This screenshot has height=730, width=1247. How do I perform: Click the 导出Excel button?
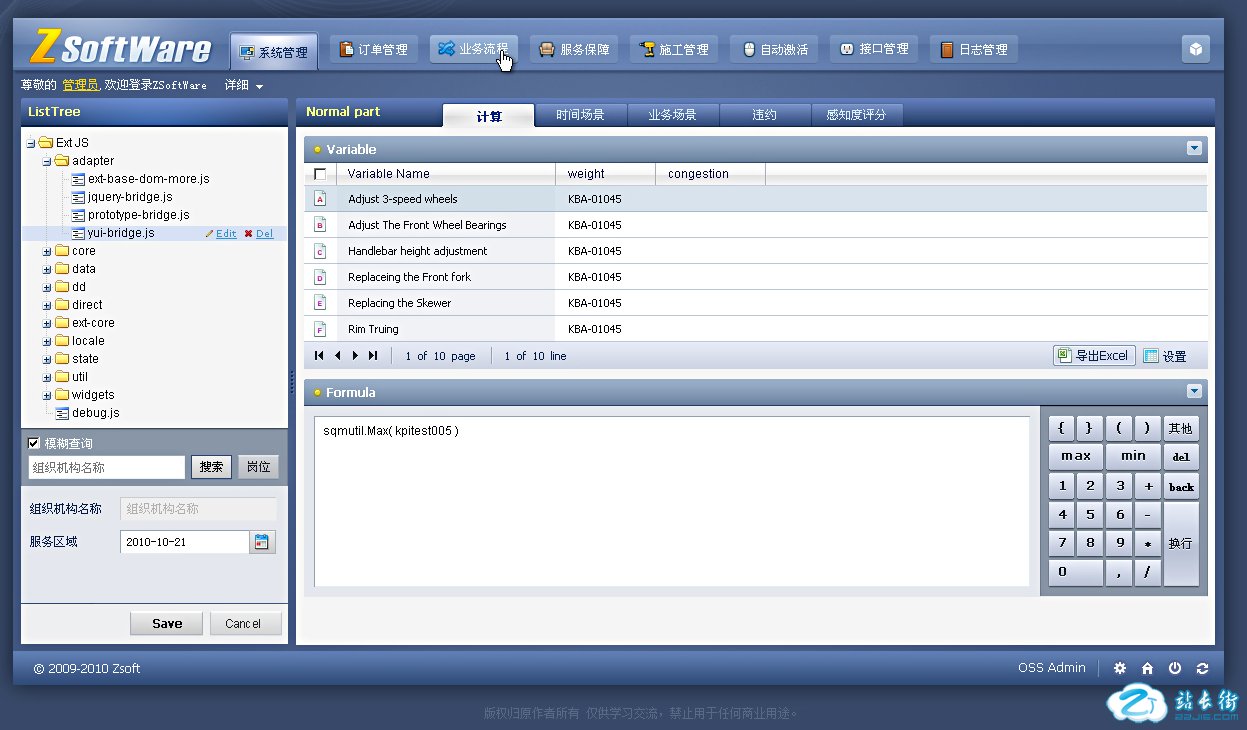click(1094, 355)
